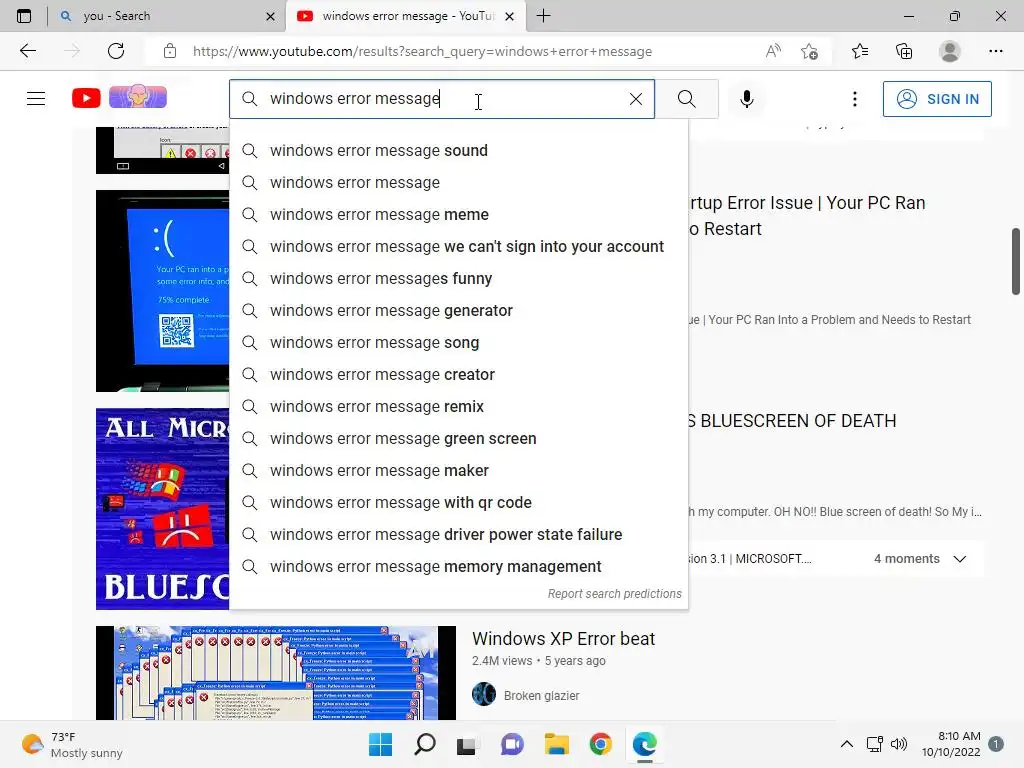Select suggestion 'windows error message creator'

click(458, 374)
